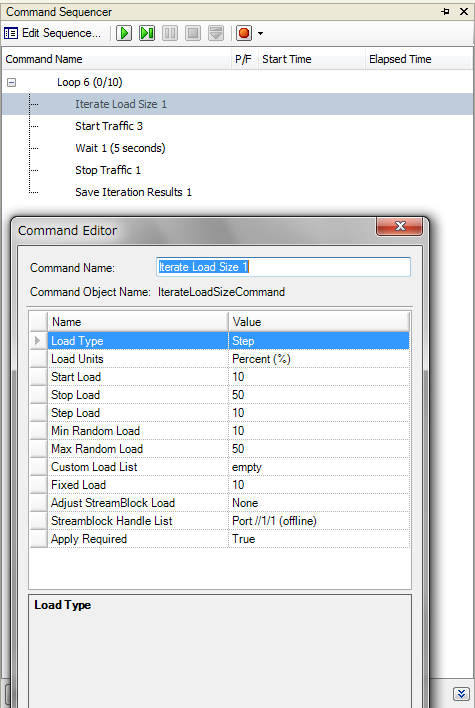The height and width of the screenshot is (708, 475).
Task: Select the Start Traffic 3 command
Action: tap(109, 126)
